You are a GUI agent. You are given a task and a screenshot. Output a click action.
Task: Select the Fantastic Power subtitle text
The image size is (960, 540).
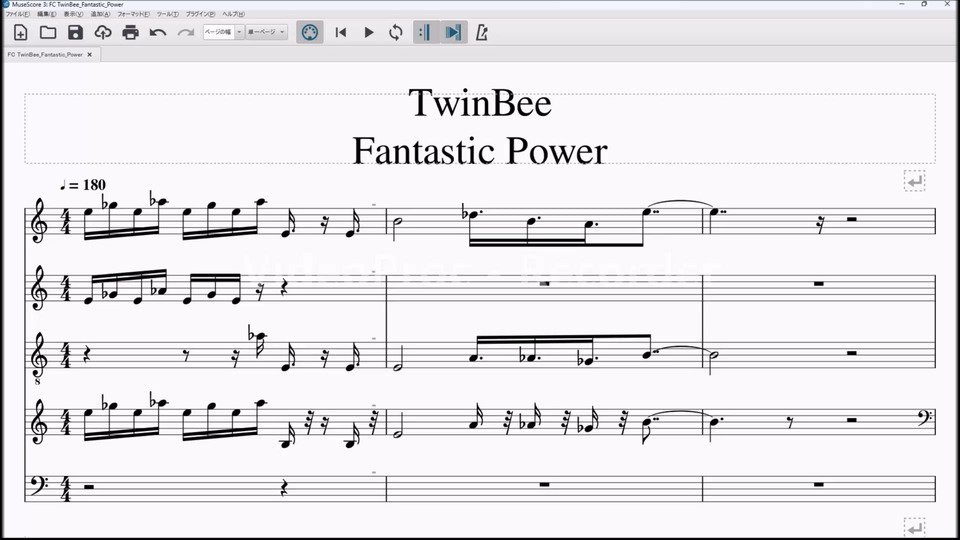pyautogui.click(x=480, y=151)
